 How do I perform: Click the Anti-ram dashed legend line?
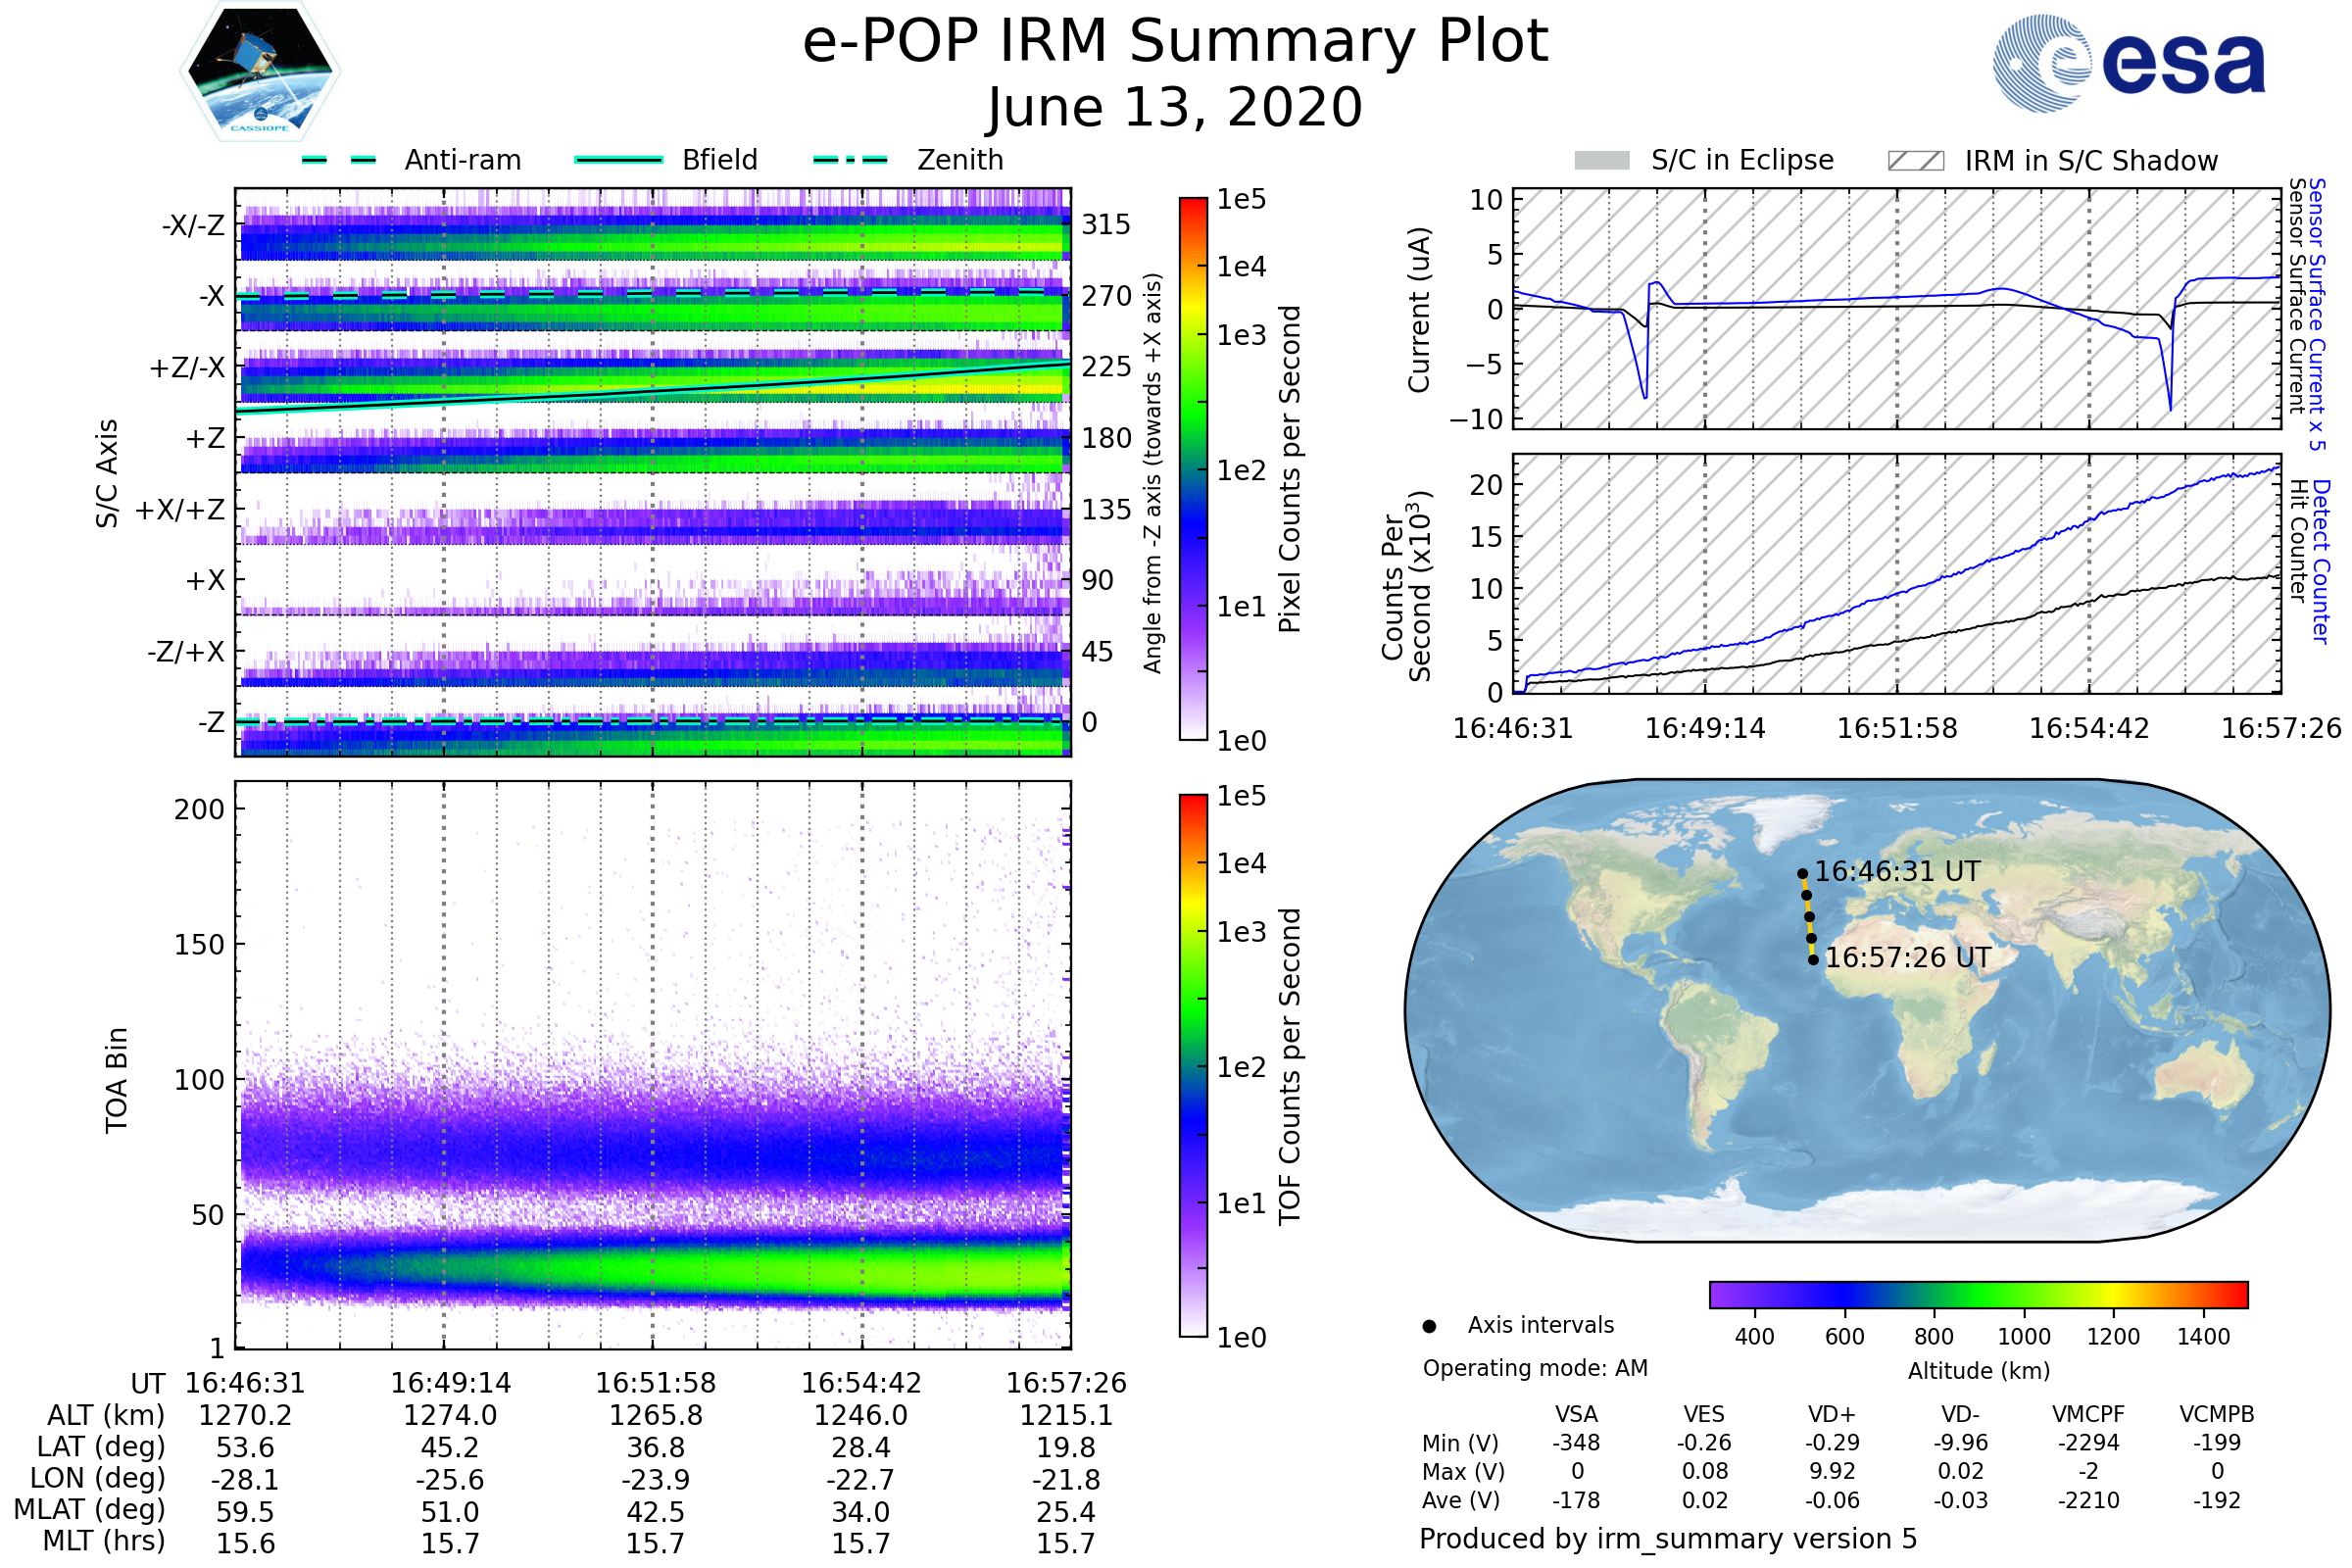click(339, 160)
